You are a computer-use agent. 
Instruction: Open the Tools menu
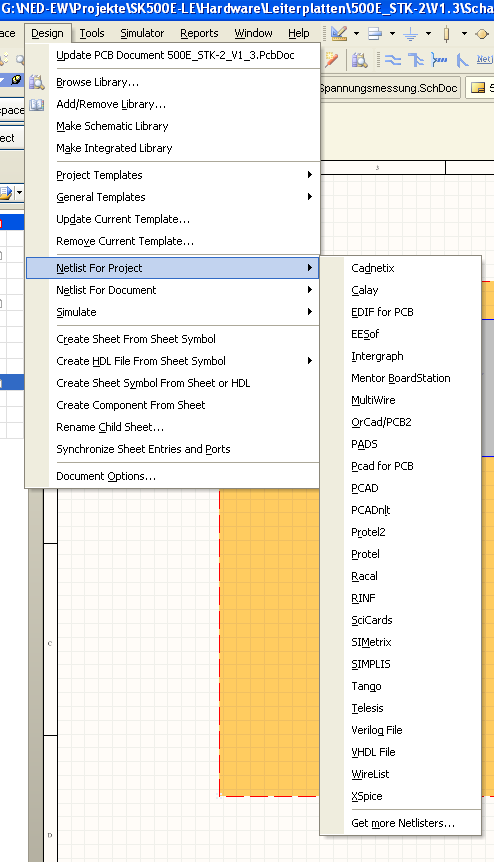(x=92, y=34)
